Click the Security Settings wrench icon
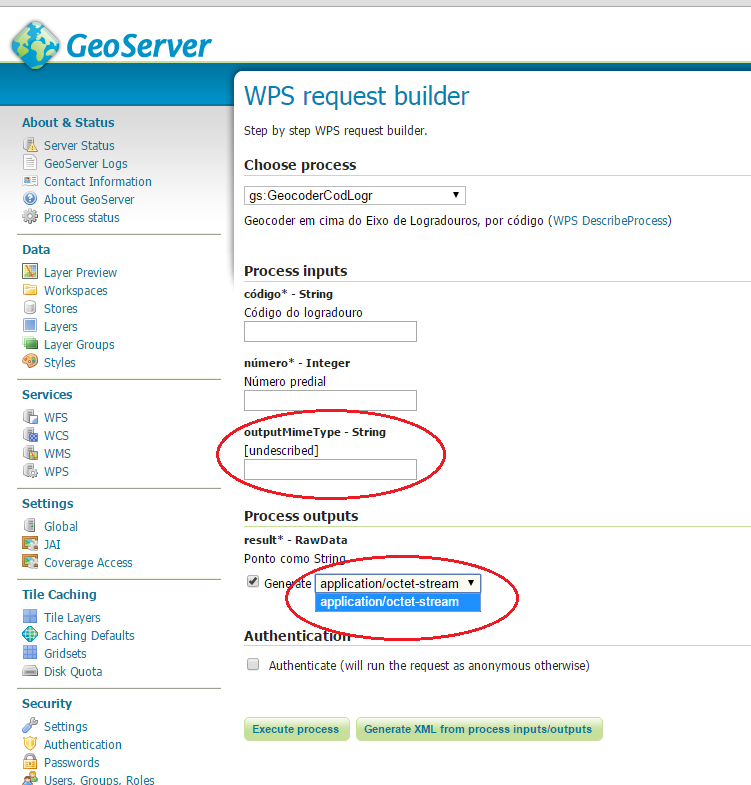The height and width of the screenshot is (785, 751). (x=30, y=725)
